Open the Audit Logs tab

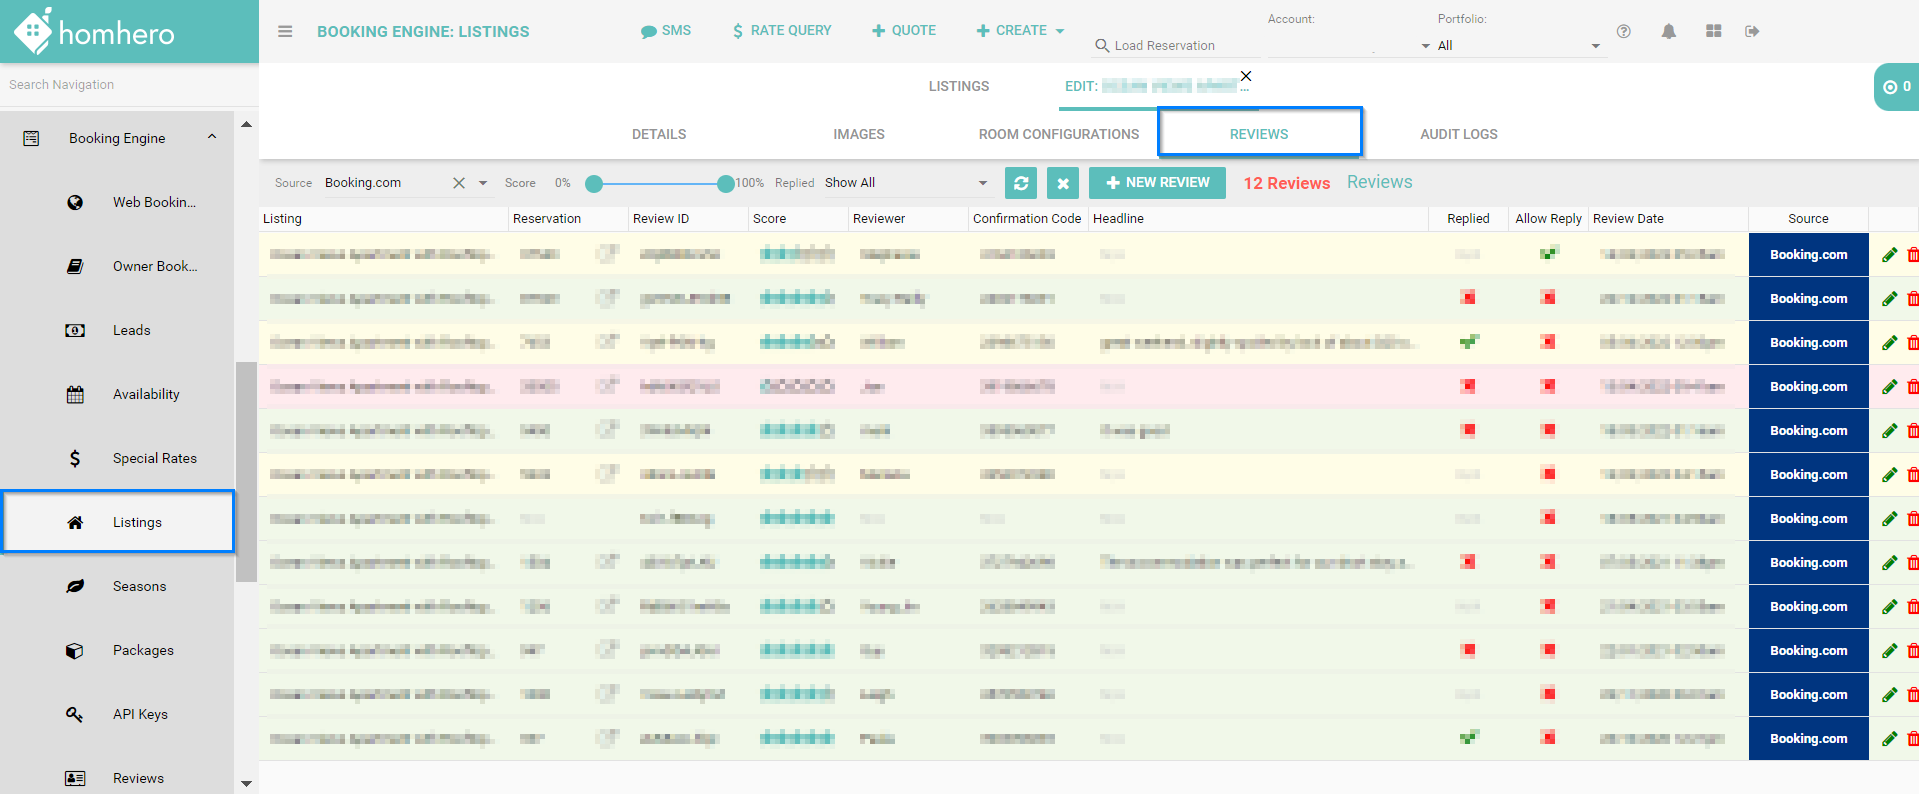pyautogui.click(x=1458, y=134)
